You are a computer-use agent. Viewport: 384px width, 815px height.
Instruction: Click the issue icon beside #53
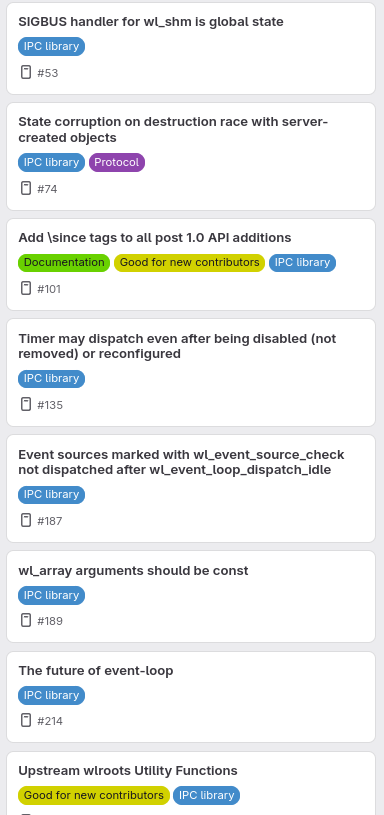pos(25,72)
